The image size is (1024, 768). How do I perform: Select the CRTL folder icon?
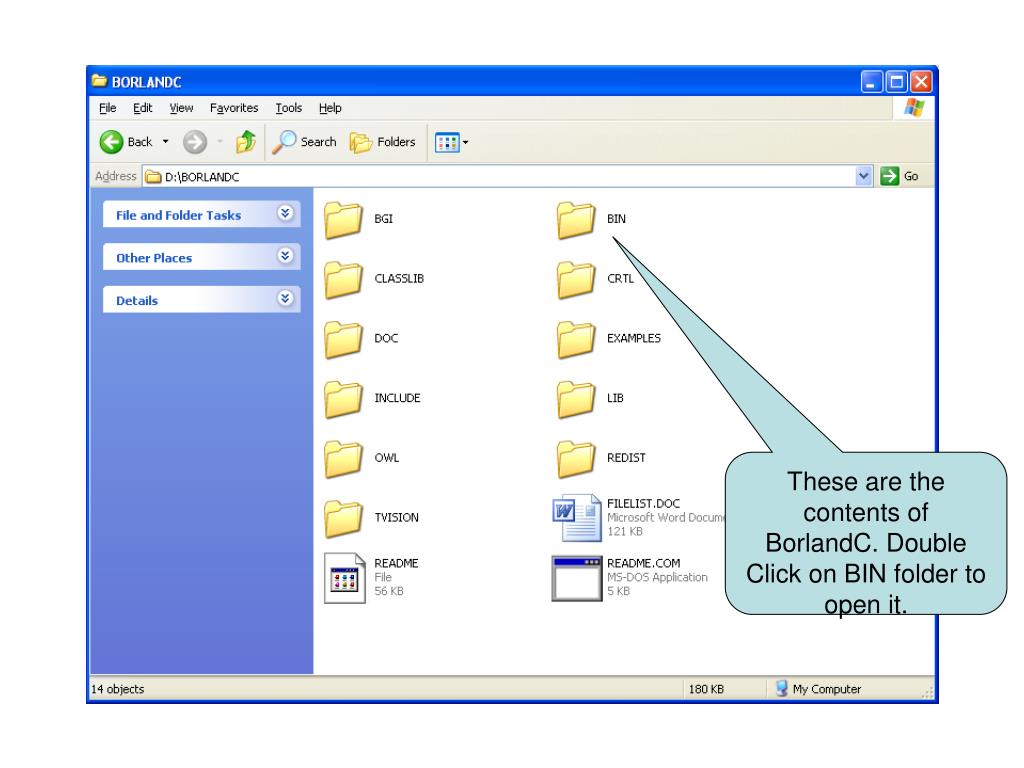click(576, 280)
